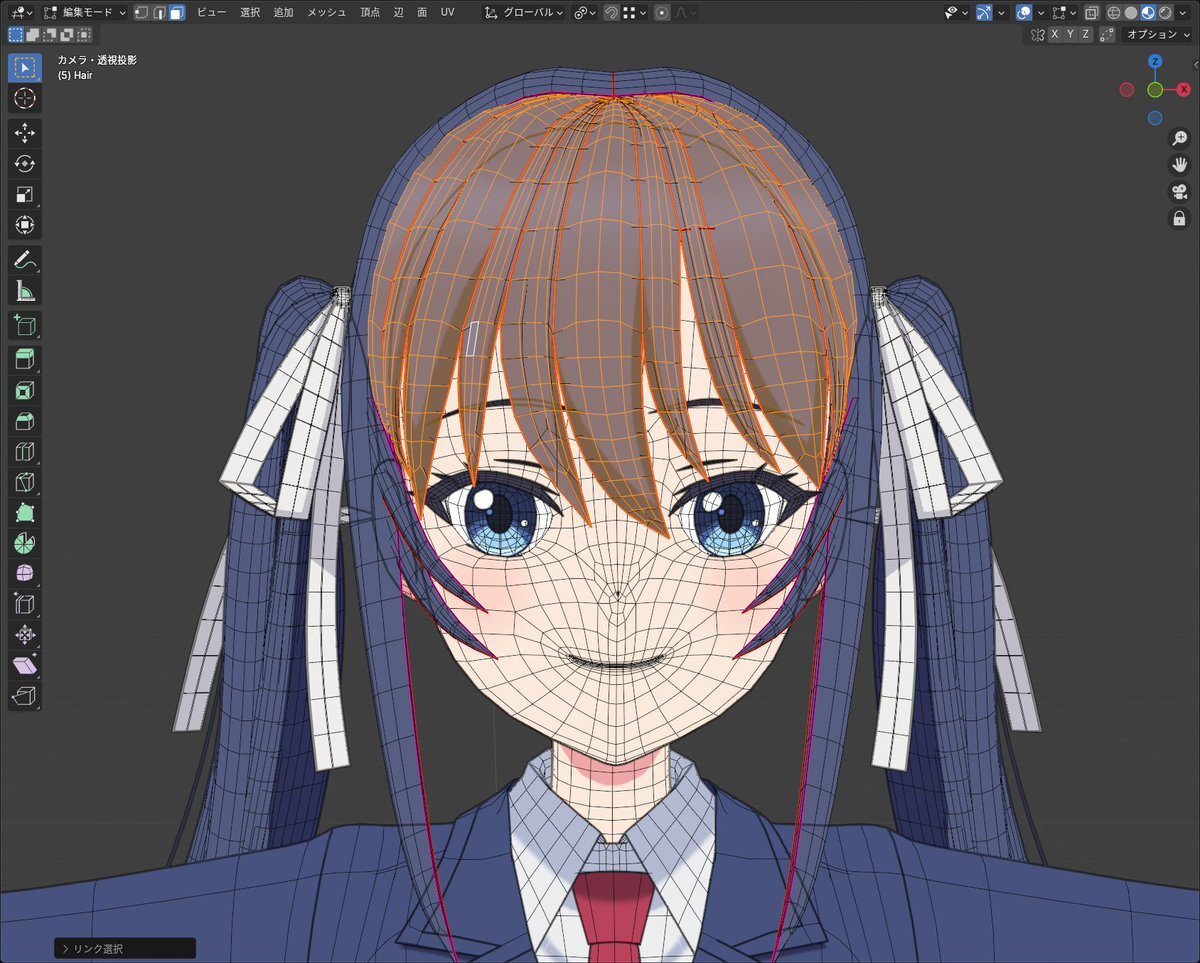1200x963 pixels.
Task: Activate the Annotate pencil tool
Action: click(25, 260)
